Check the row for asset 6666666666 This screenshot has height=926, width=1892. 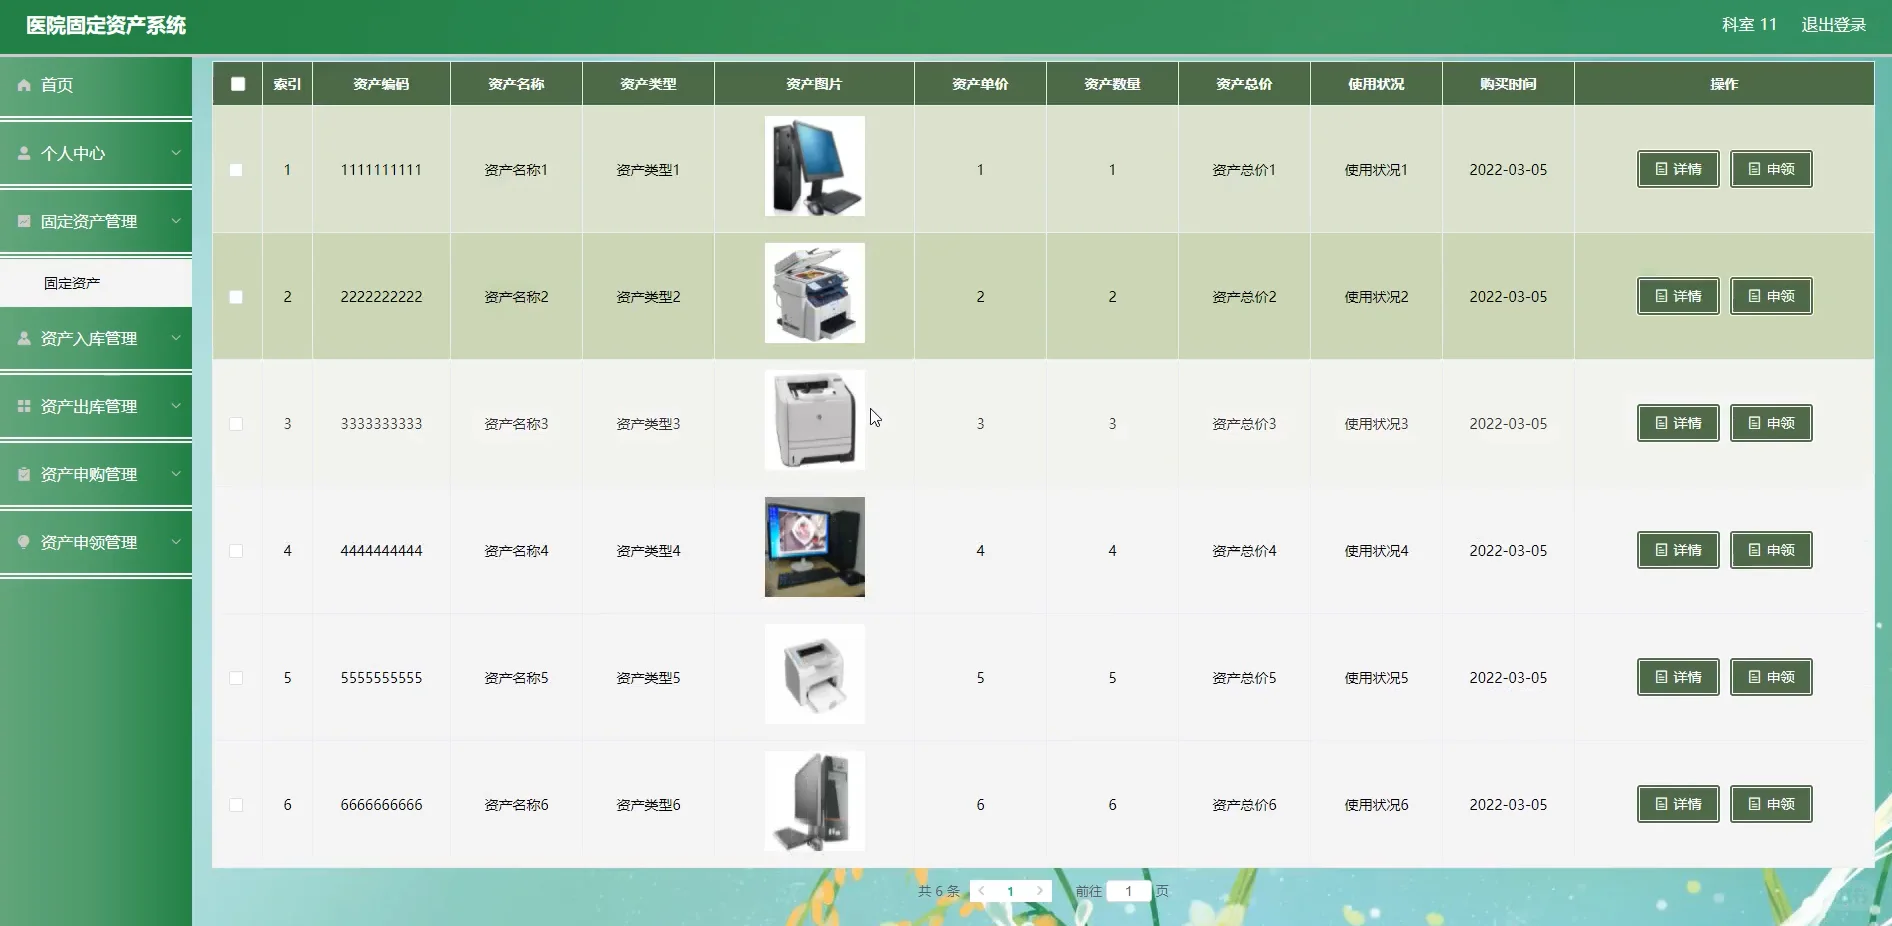(236, 805)
